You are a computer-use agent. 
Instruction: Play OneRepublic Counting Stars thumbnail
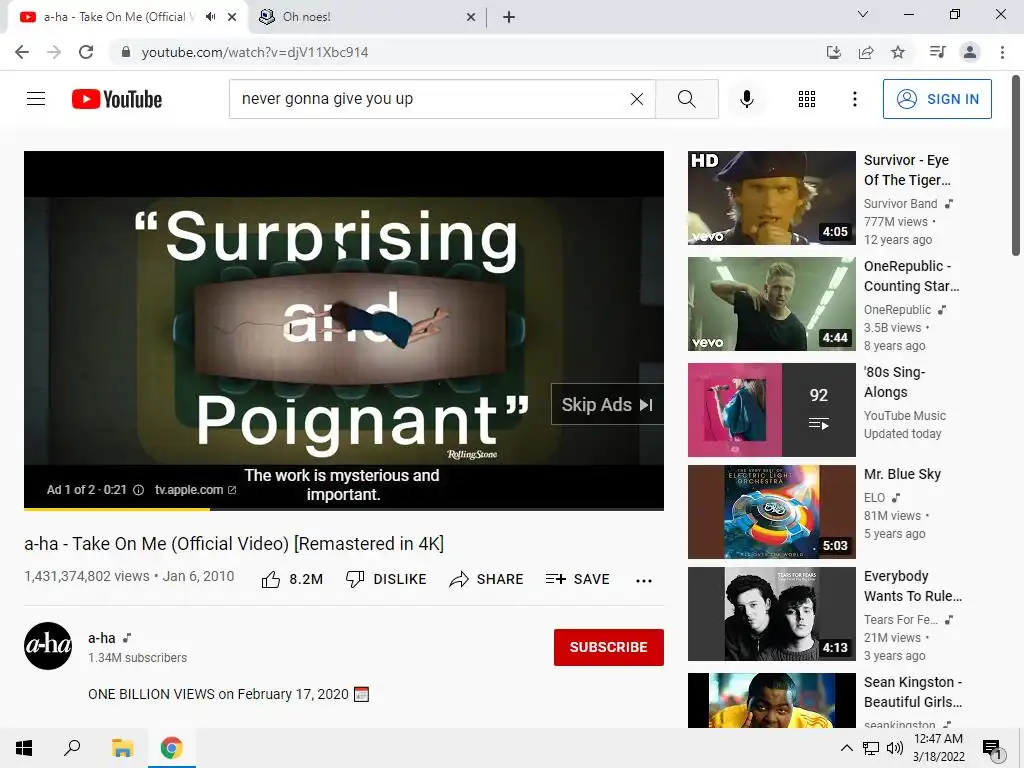771,304
